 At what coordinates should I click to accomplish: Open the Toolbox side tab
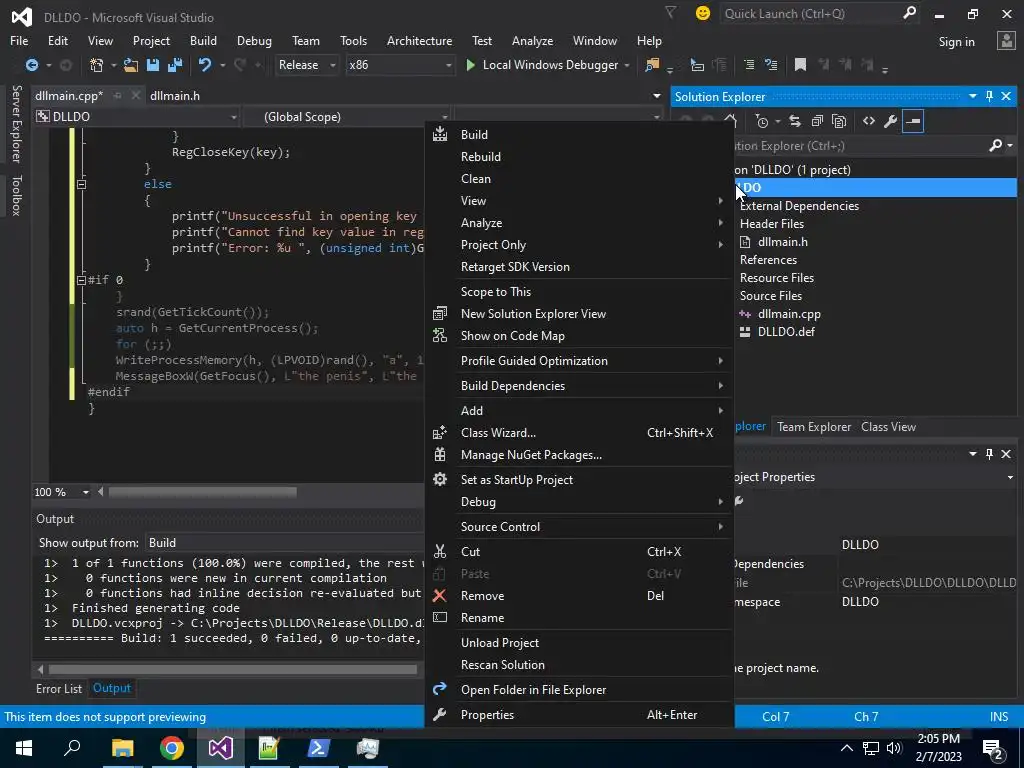(x=16, y=195)
